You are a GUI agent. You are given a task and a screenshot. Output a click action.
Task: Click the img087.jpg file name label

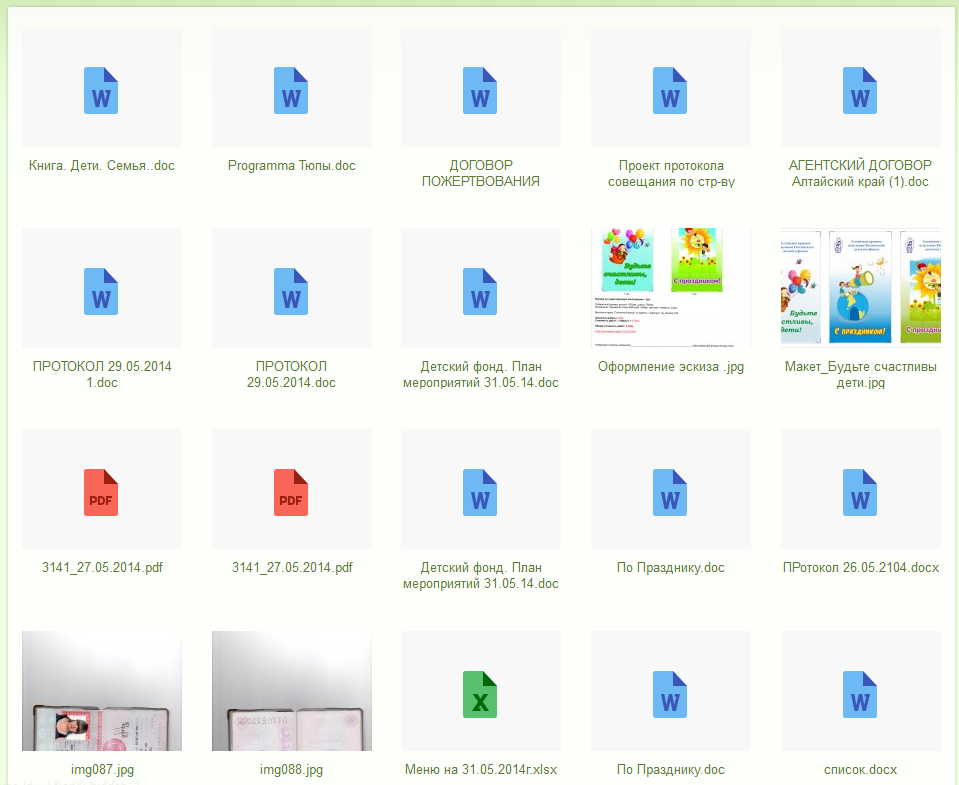click(x=102, y=770)
